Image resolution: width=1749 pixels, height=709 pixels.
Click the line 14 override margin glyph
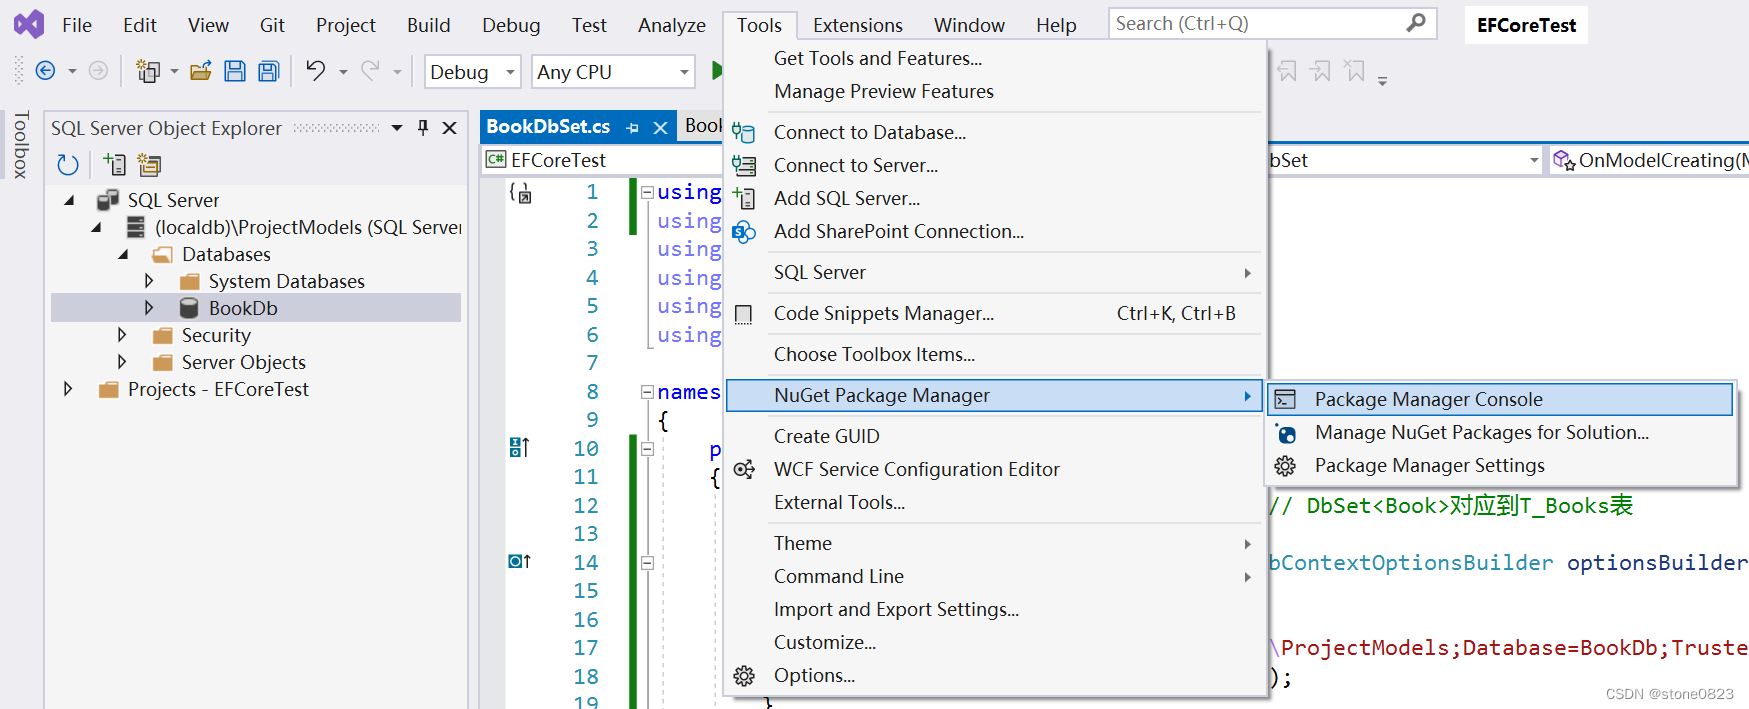click(x=519, y=562)
